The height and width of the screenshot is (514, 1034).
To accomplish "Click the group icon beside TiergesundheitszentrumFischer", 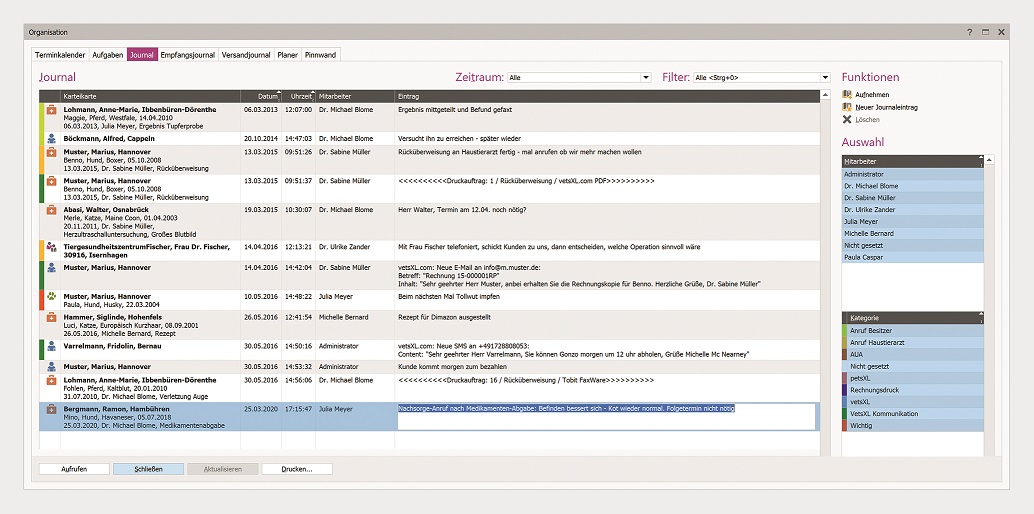I will (51, 246).
